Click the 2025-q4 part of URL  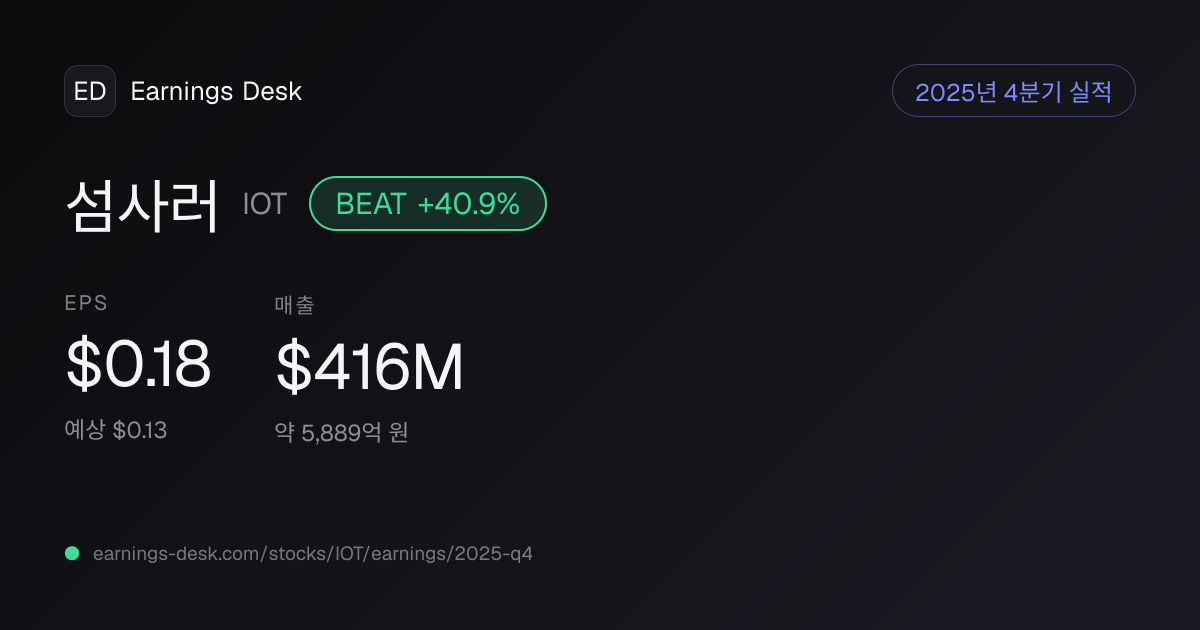(496, 553)
